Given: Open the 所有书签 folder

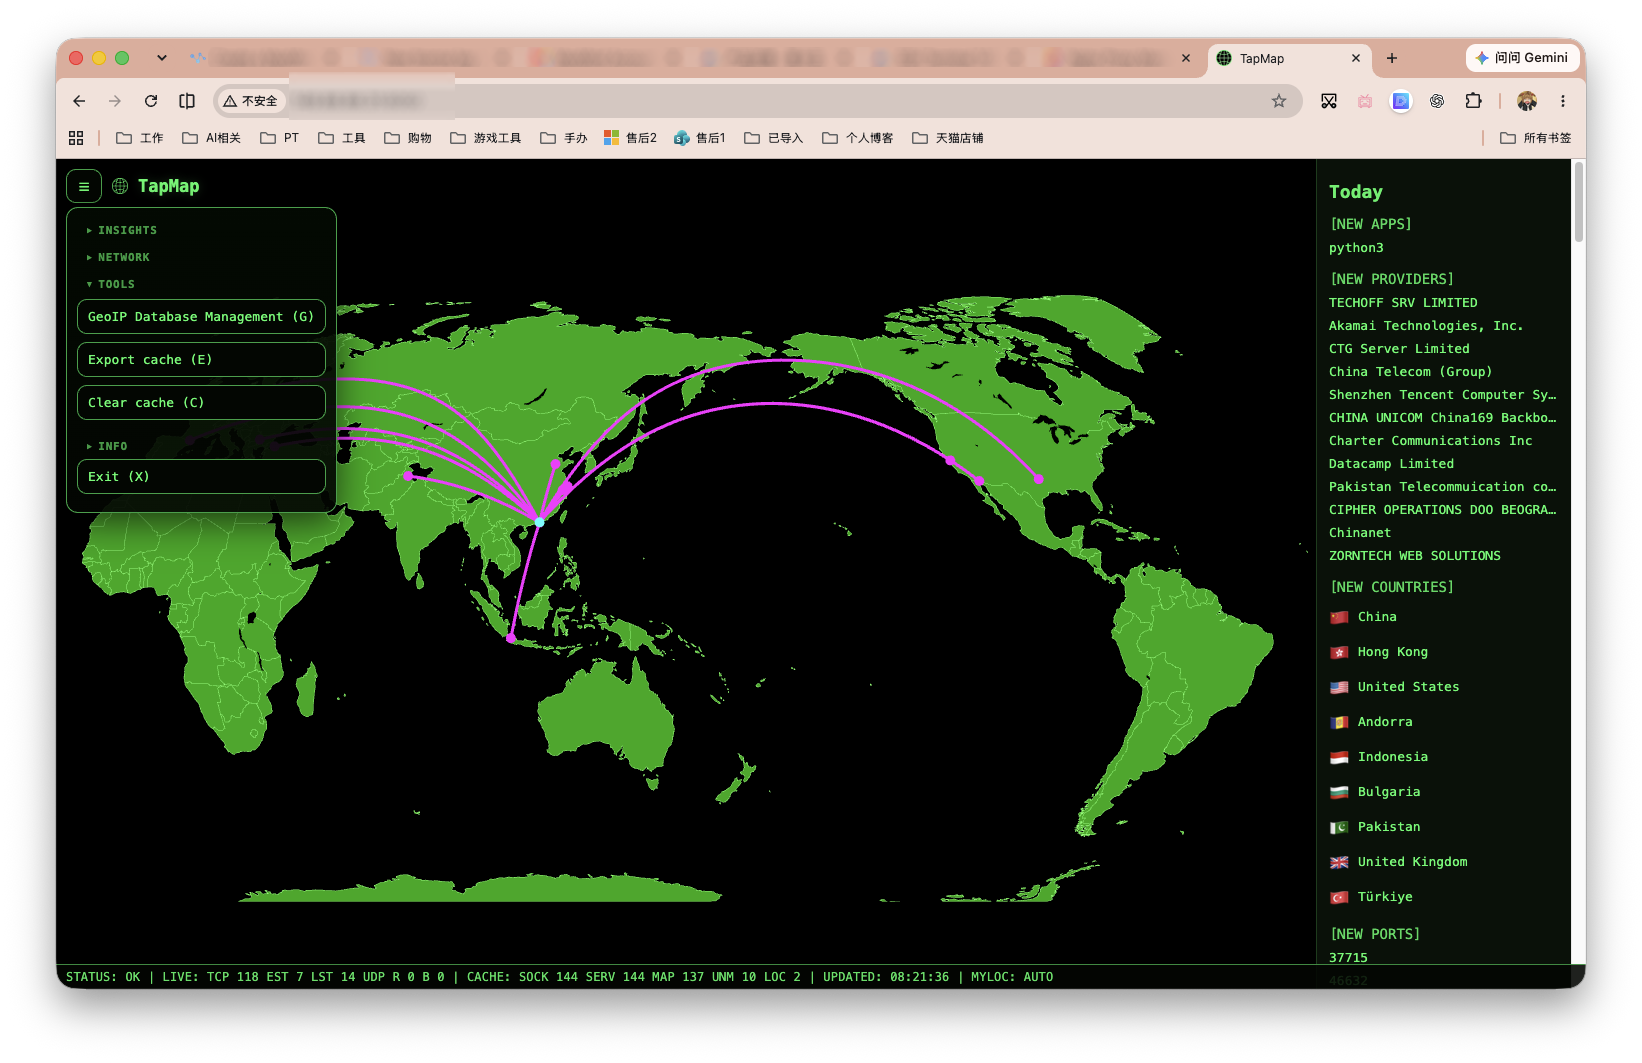Looking at the screenshot, I should (1536, 138).
